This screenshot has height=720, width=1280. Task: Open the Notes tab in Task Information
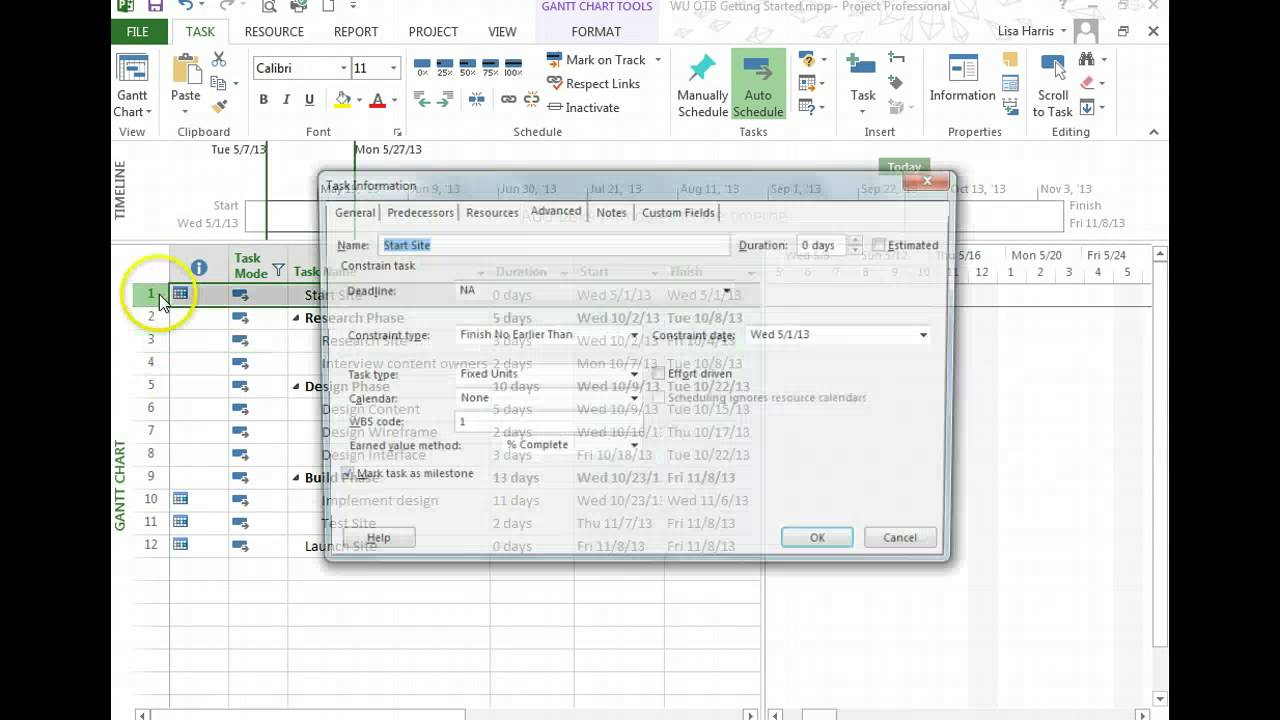point(611,213)
